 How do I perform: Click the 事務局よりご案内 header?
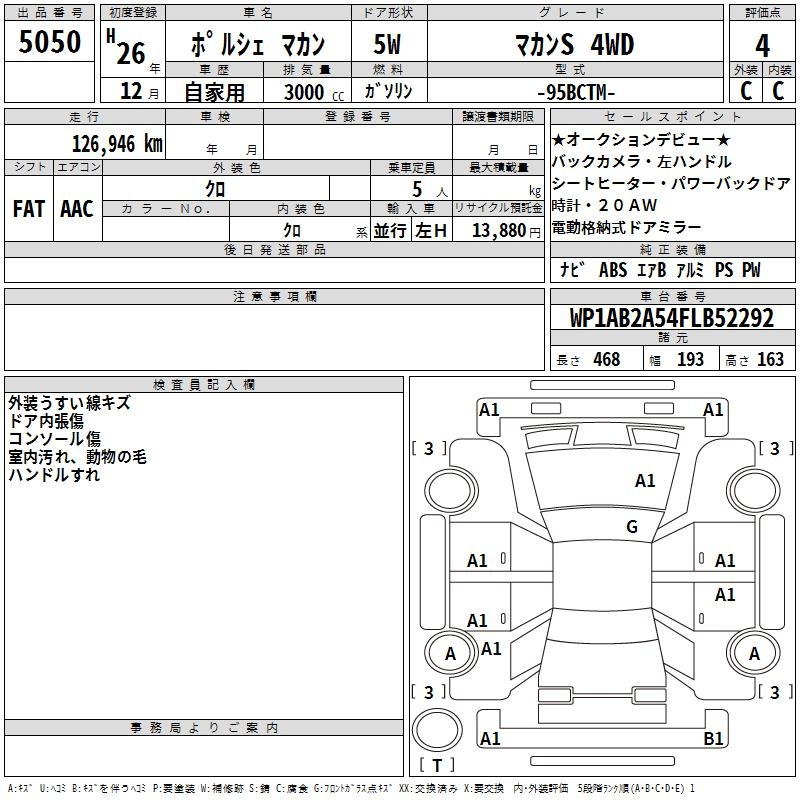(x=204, y=728)
